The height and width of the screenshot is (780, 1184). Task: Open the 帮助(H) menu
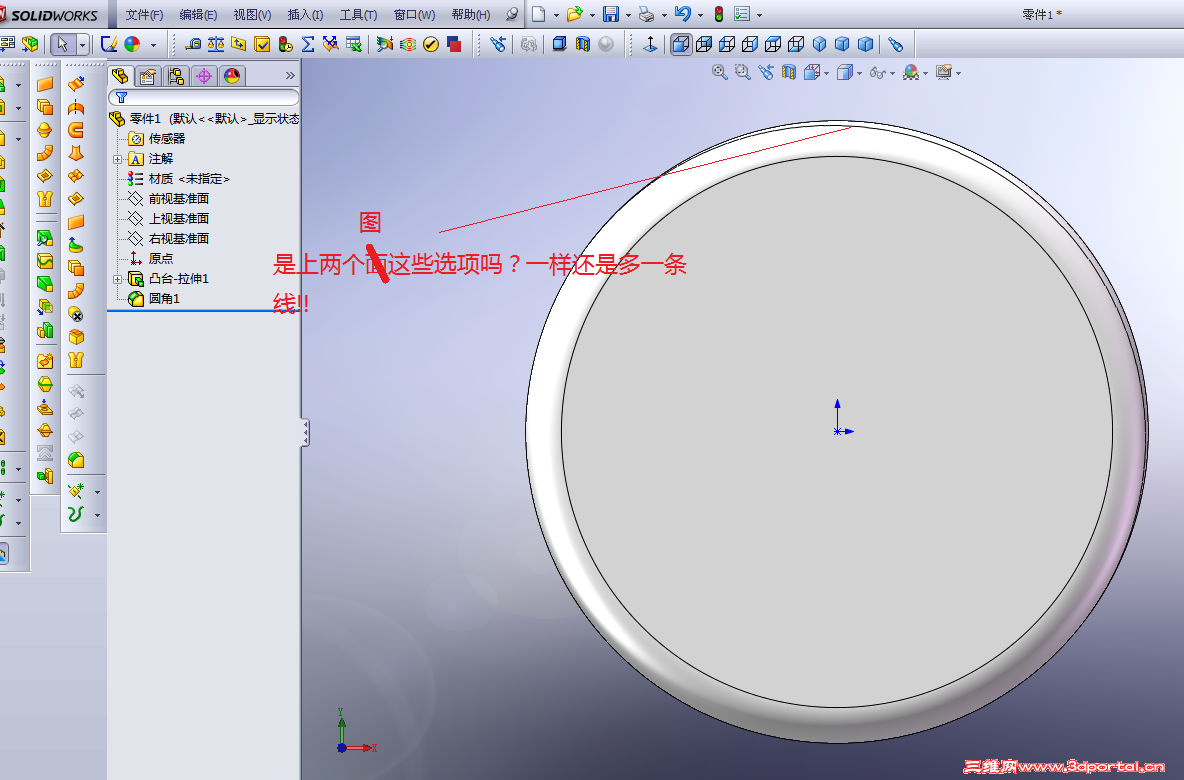tap(471, 14)
